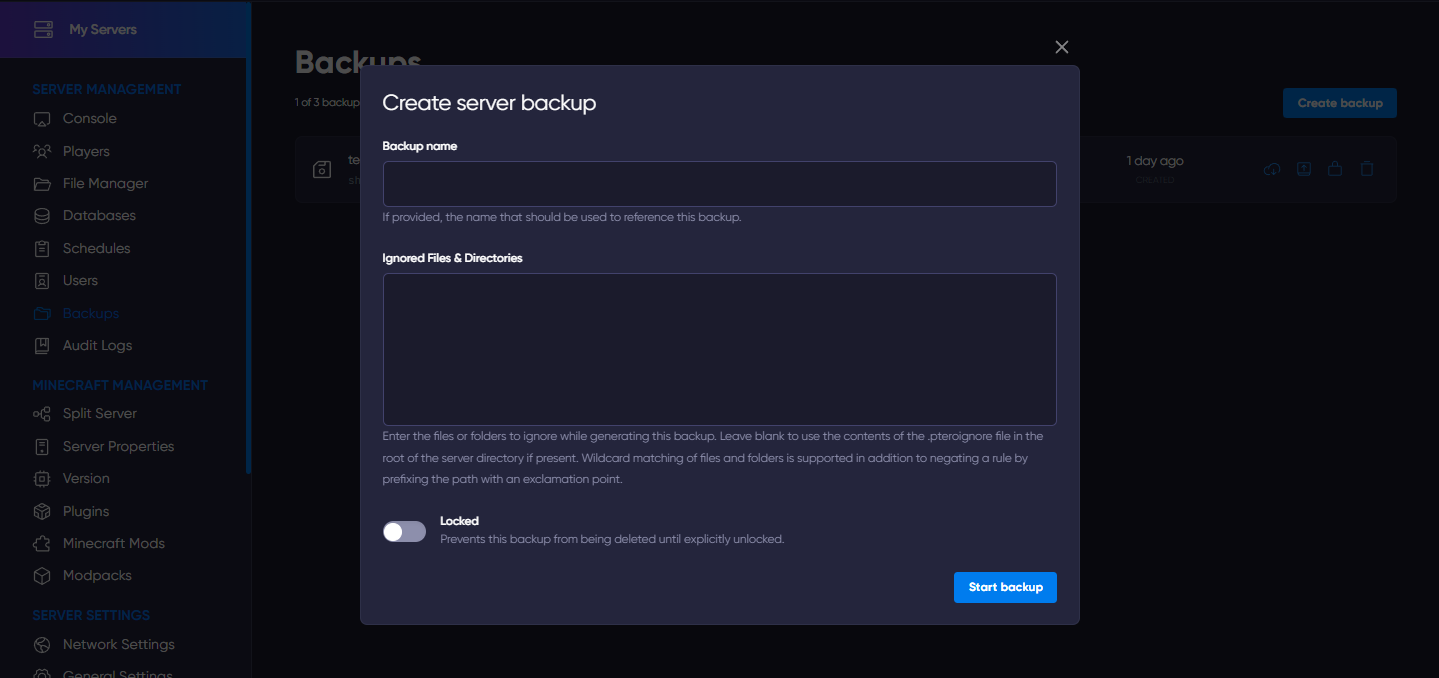This screenshot has height=678, width=1439.
Task: Click into Ignored Files & Directories textarea
Action: 719,349
